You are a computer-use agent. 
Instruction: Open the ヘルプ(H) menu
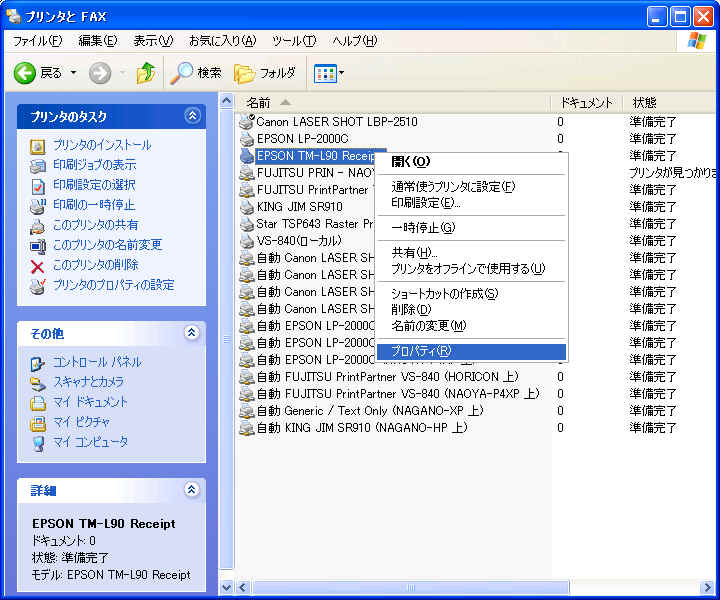(x=355, y=41)
